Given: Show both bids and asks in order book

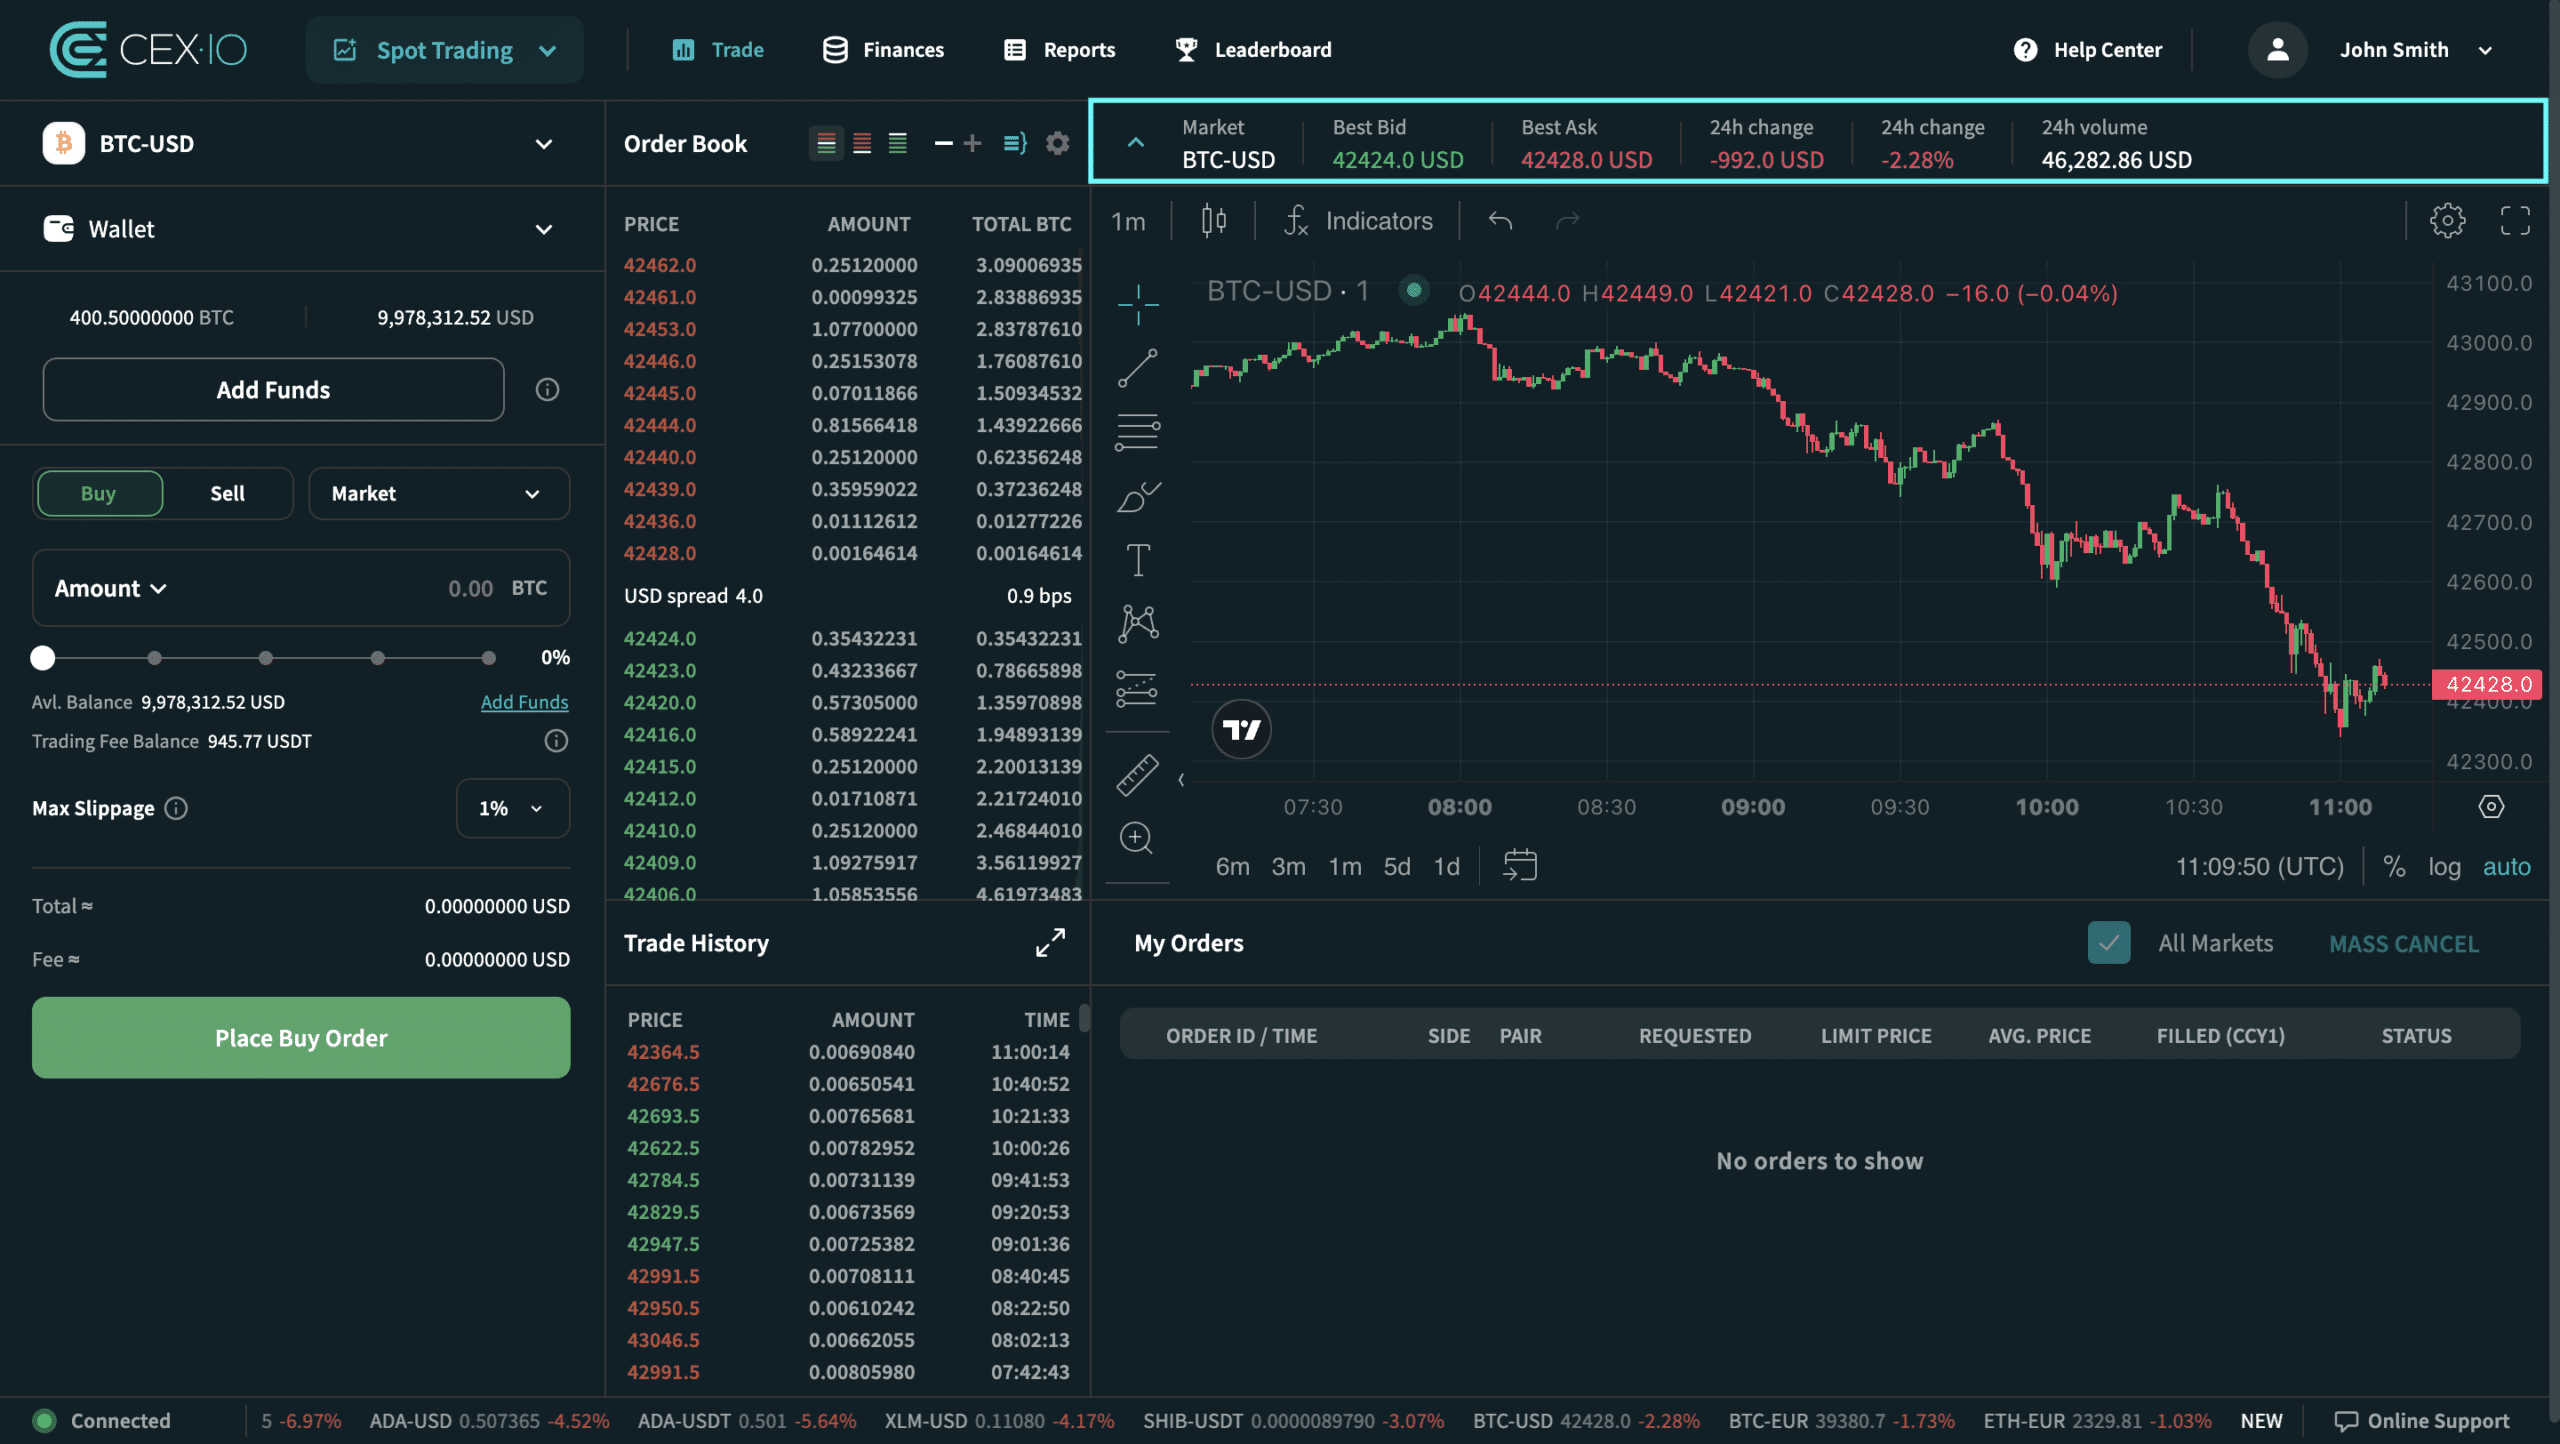Looking at the screenshot, I should pyautogui.click(x=826, y=143).
